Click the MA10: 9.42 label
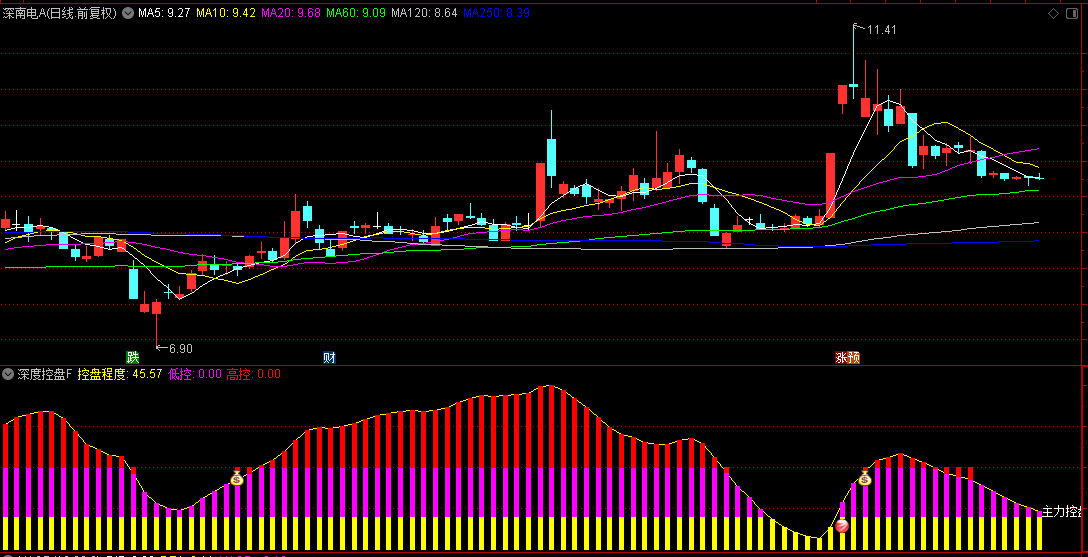1088x557 pixels. pyautogui.click(x=226, y=12)
